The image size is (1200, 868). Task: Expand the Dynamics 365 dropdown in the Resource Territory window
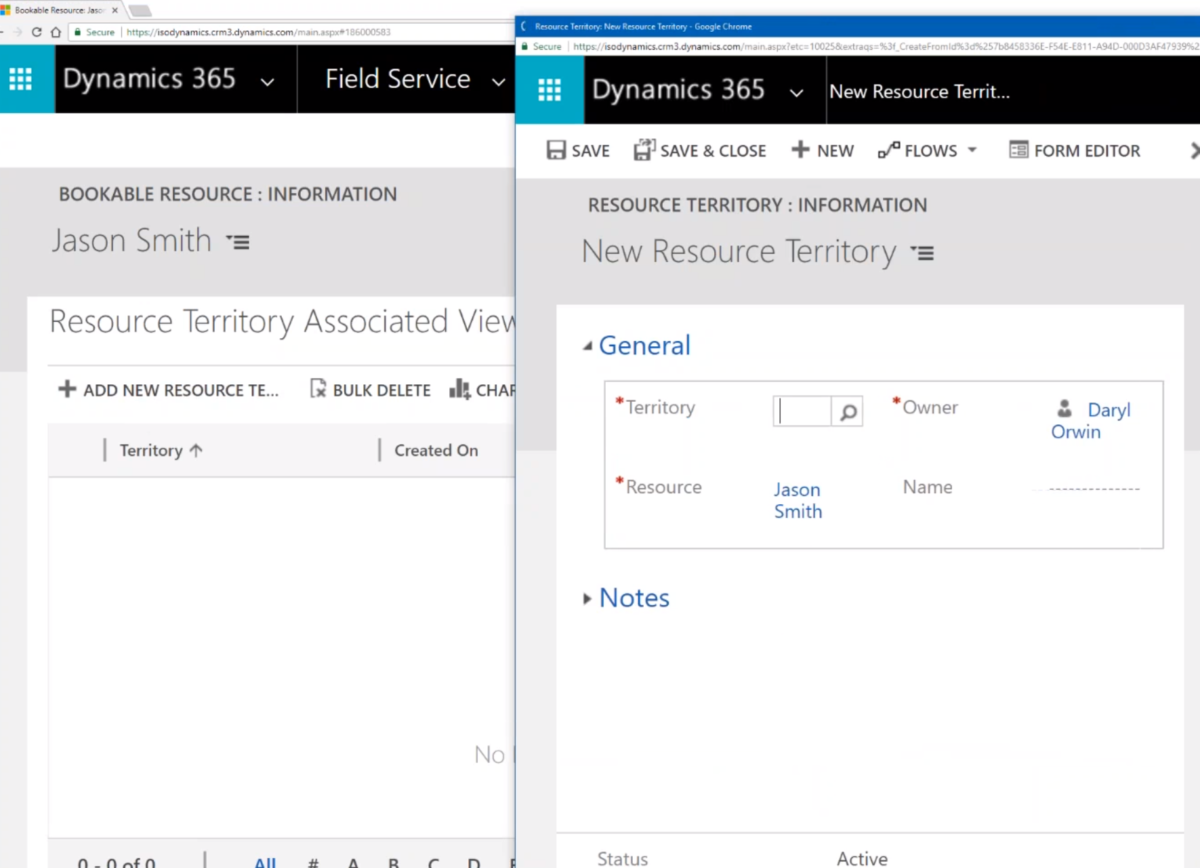coord(796,93)
